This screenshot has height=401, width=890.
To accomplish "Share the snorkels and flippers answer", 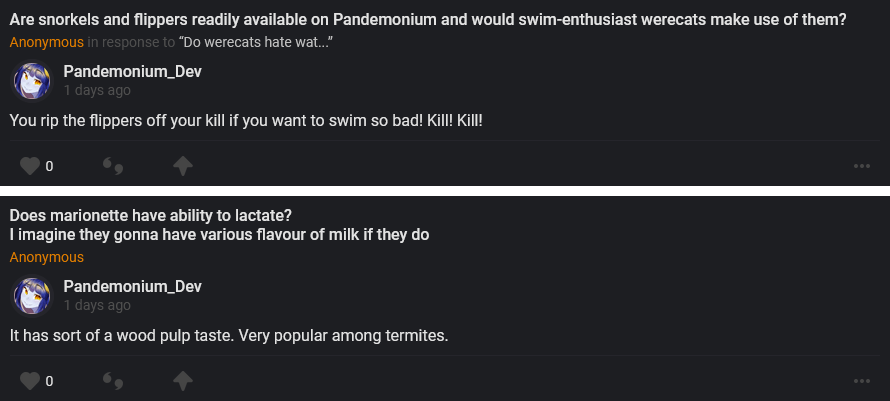I will pyautogui.click(x=183, y=166).
